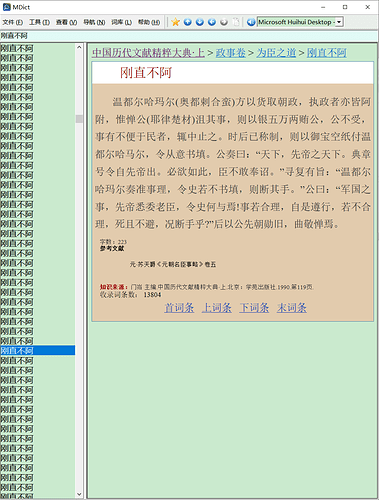Screen dimensions: 379x500
Task: Open the 词库 (L) menu
Action: tap(121, 22)
